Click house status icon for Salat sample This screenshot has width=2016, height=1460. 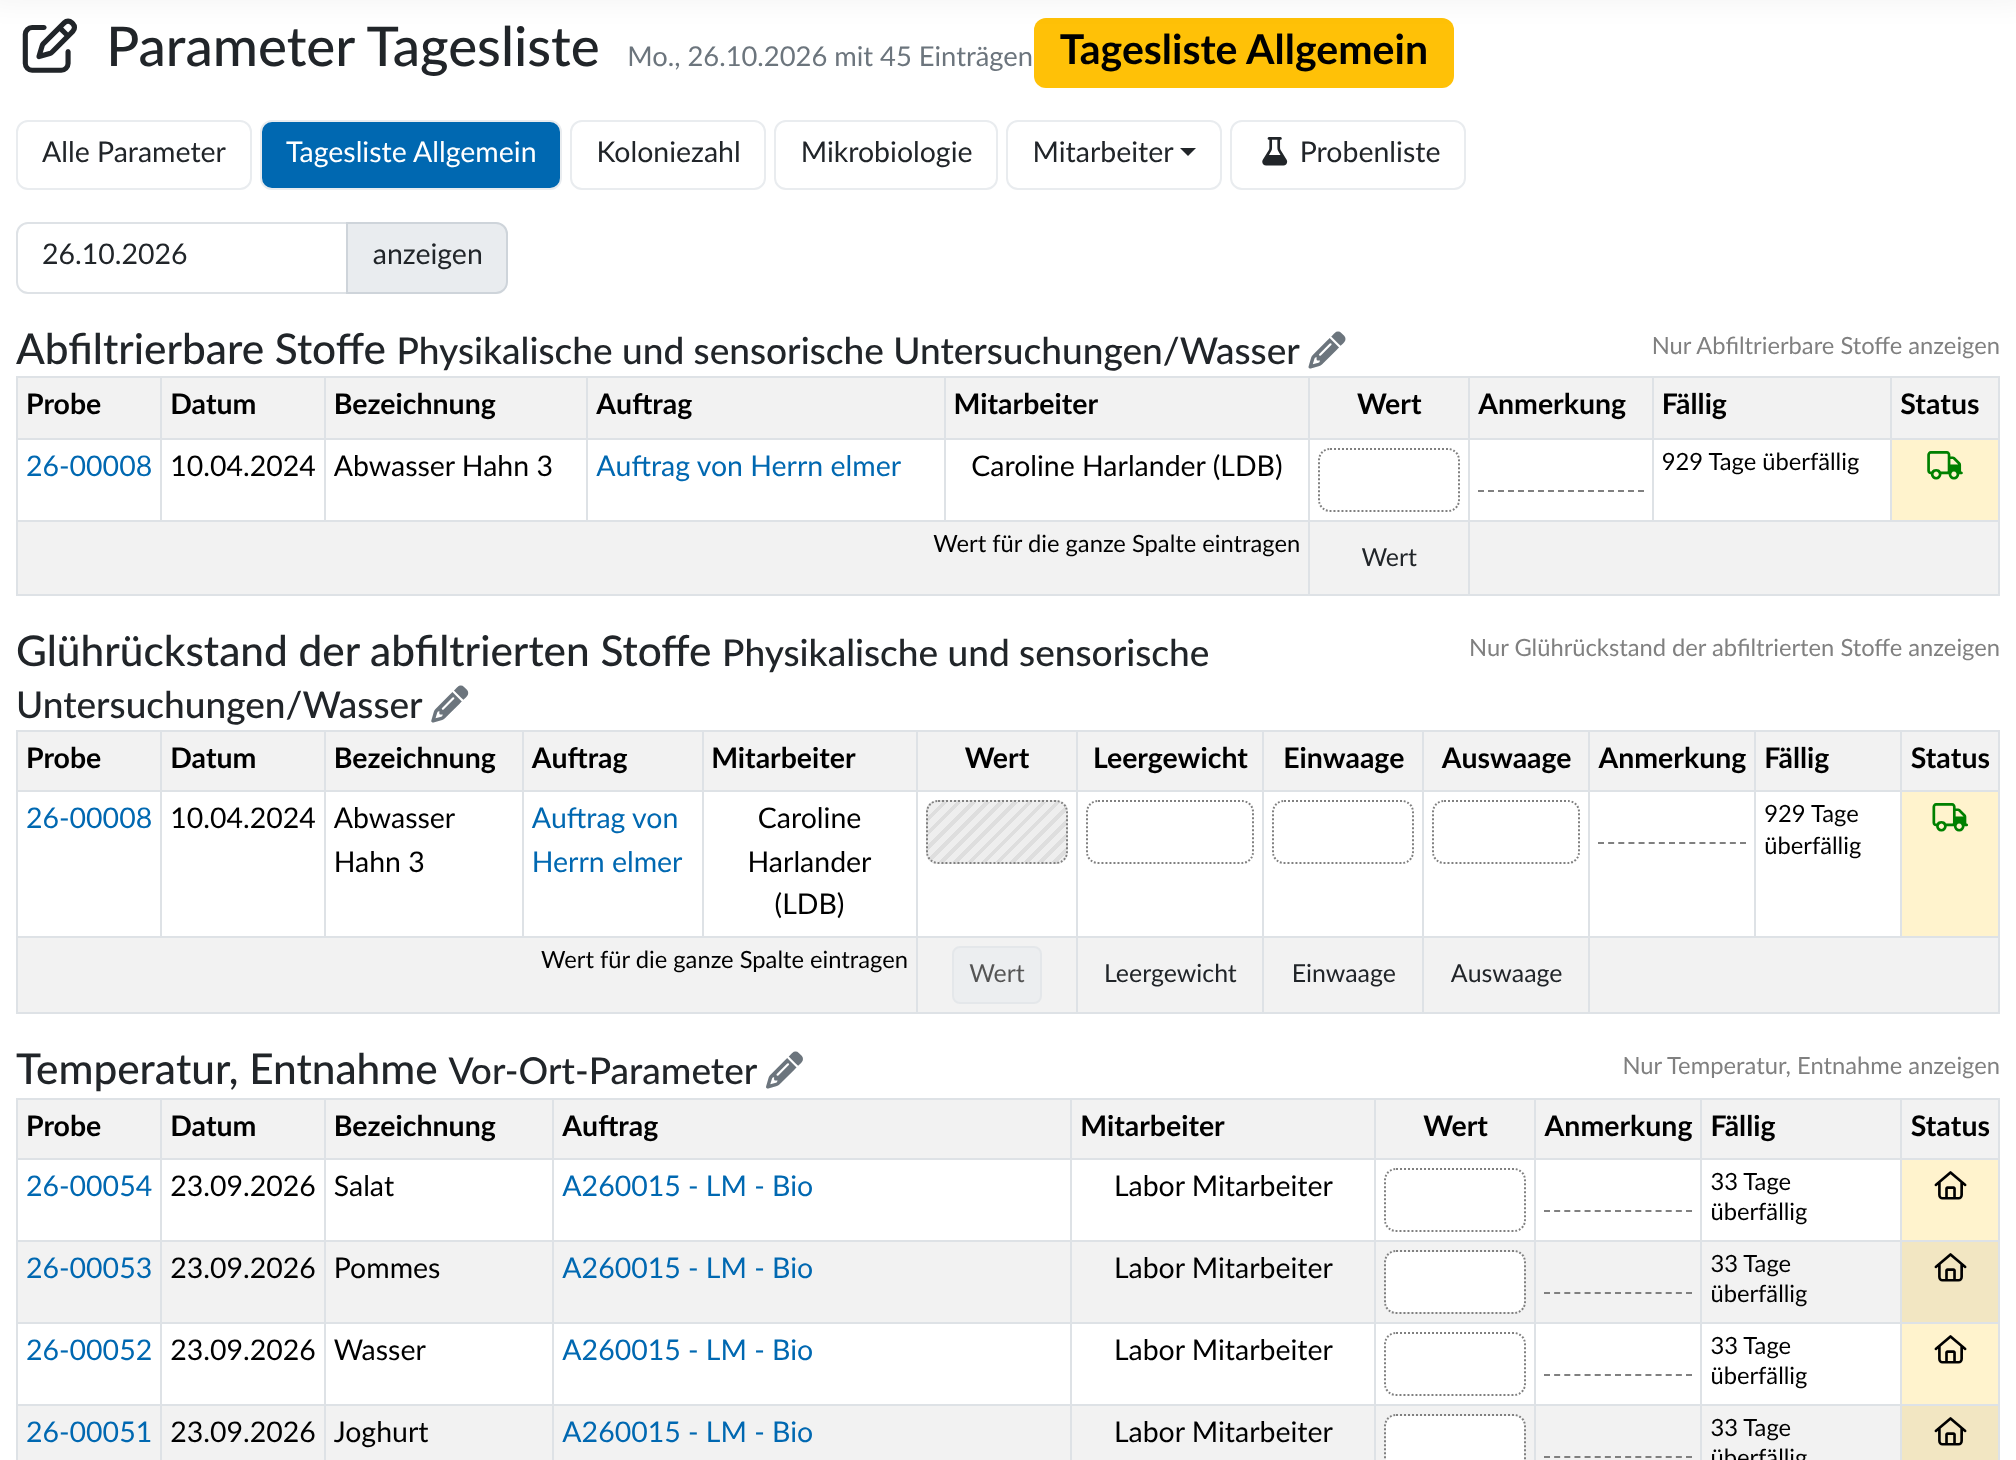point(1950,1186)
